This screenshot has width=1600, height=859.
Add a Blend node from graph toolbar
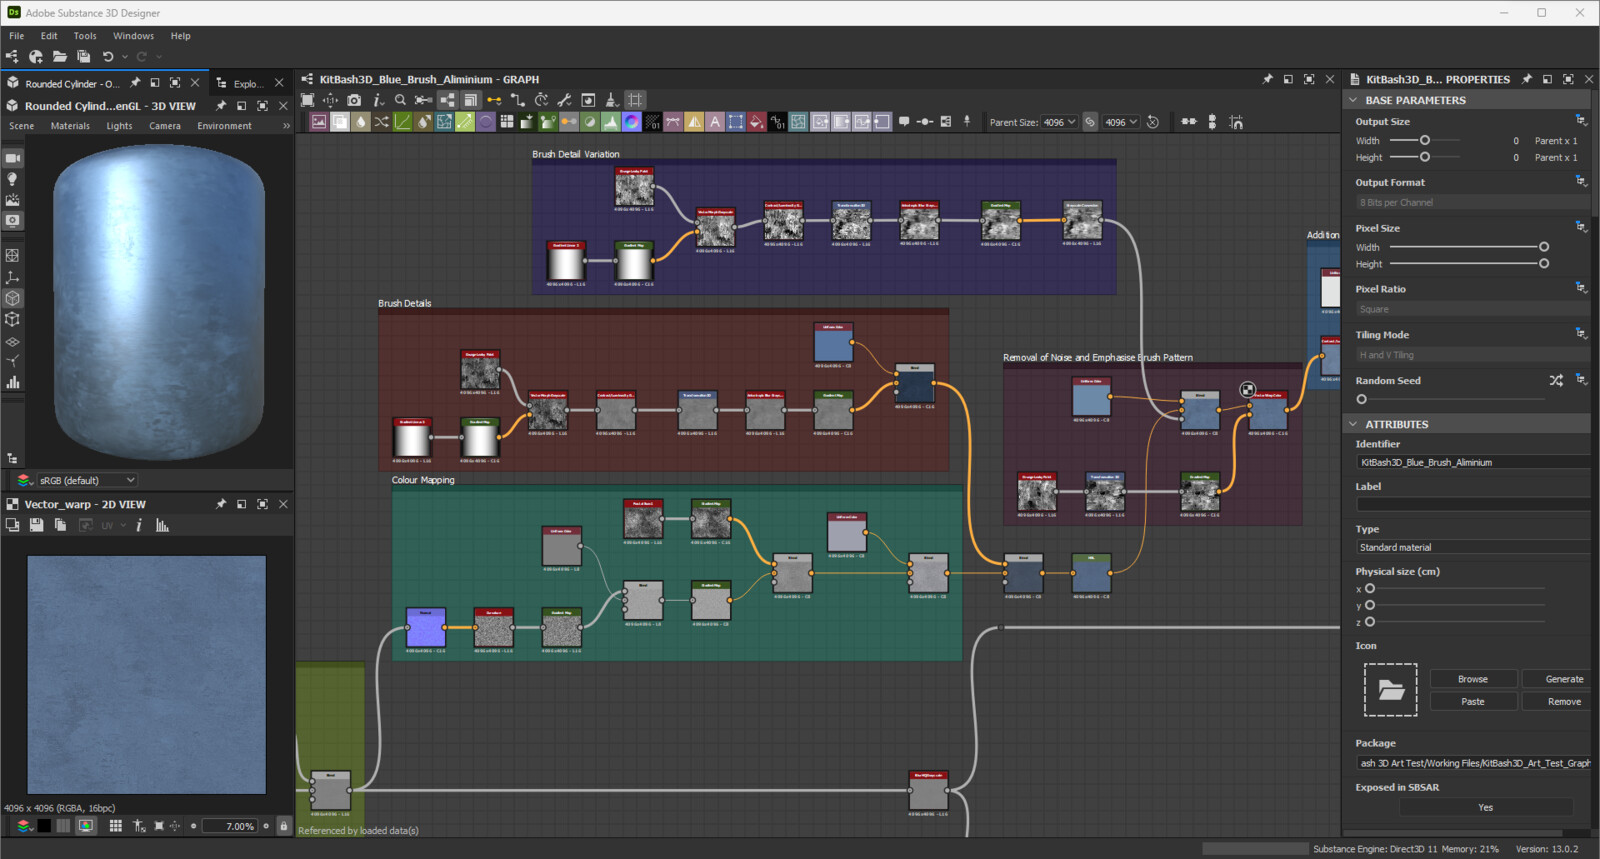[340, 122]
